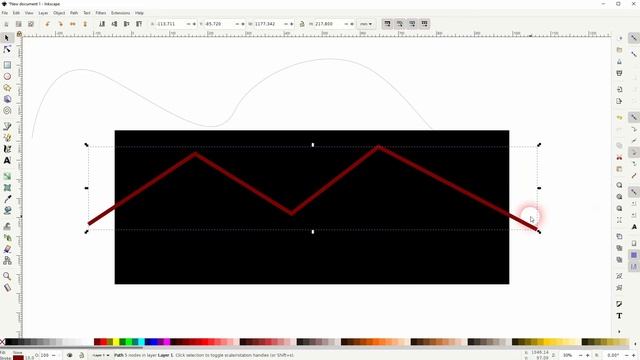Open the Object menu

coord(59,13)
